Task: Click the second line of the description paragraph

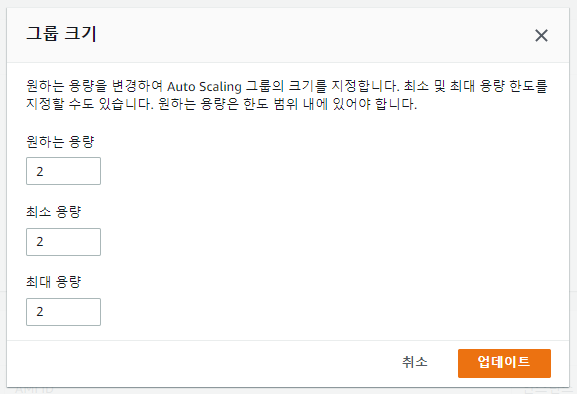Action: pos(222,104)
